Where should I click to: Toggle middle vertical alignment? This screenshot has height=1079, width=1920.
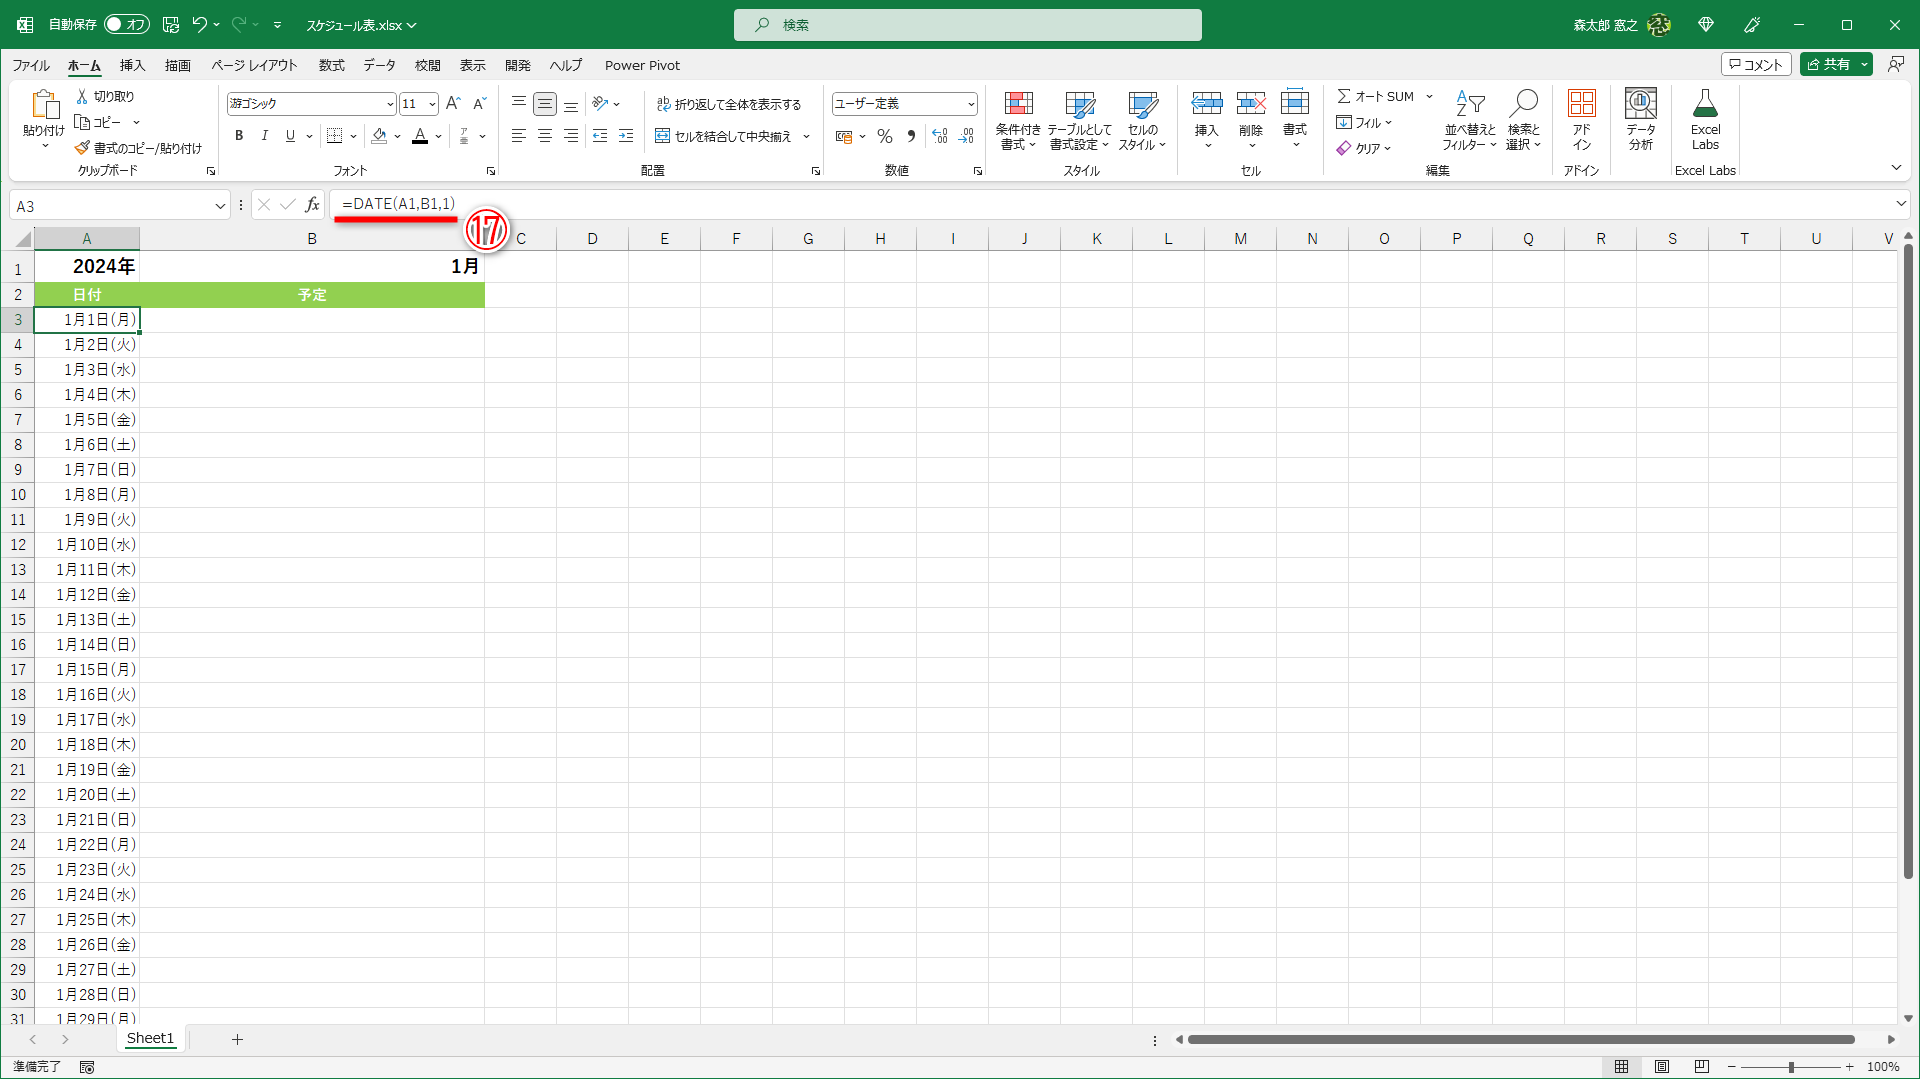tap(545, 103)
